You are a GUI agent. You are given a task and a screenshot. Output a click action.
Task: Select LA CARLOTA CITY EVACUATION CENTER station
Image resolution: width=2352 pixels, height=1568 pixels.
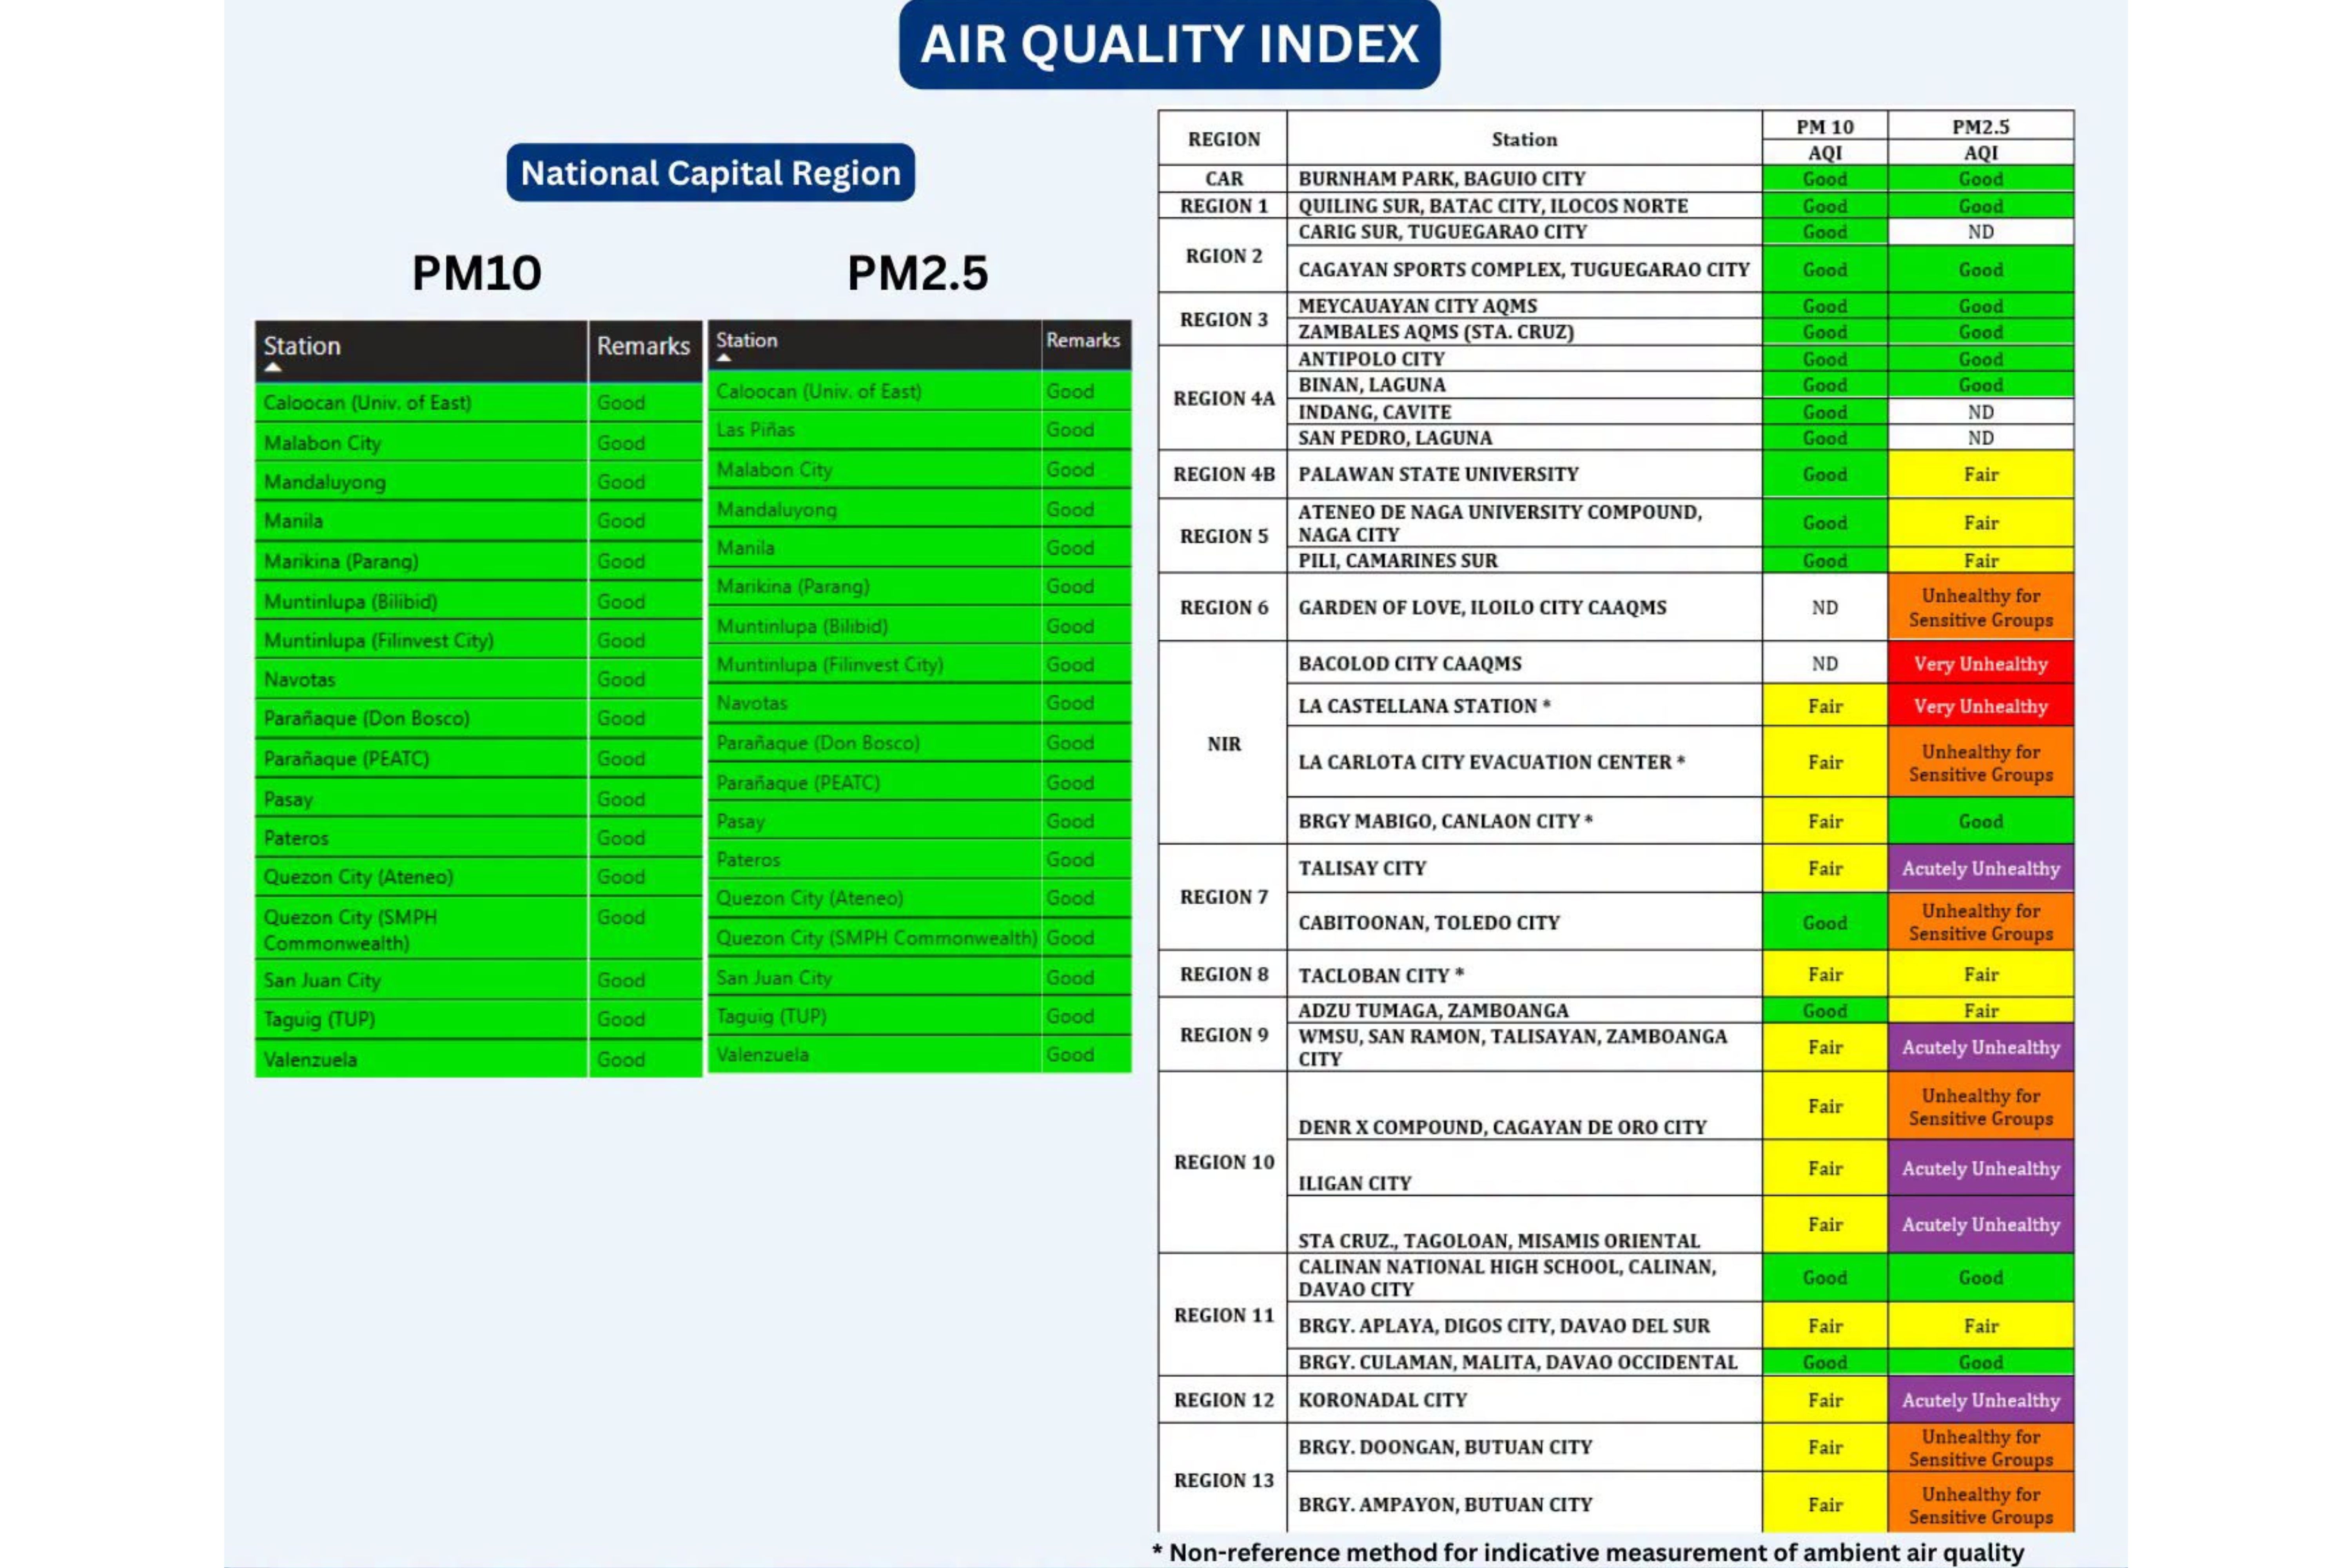coord(1524,762)
